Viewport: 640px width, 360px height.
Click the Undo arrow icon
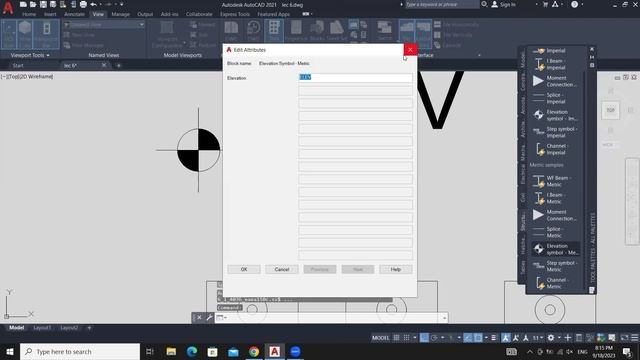[93, 4]
